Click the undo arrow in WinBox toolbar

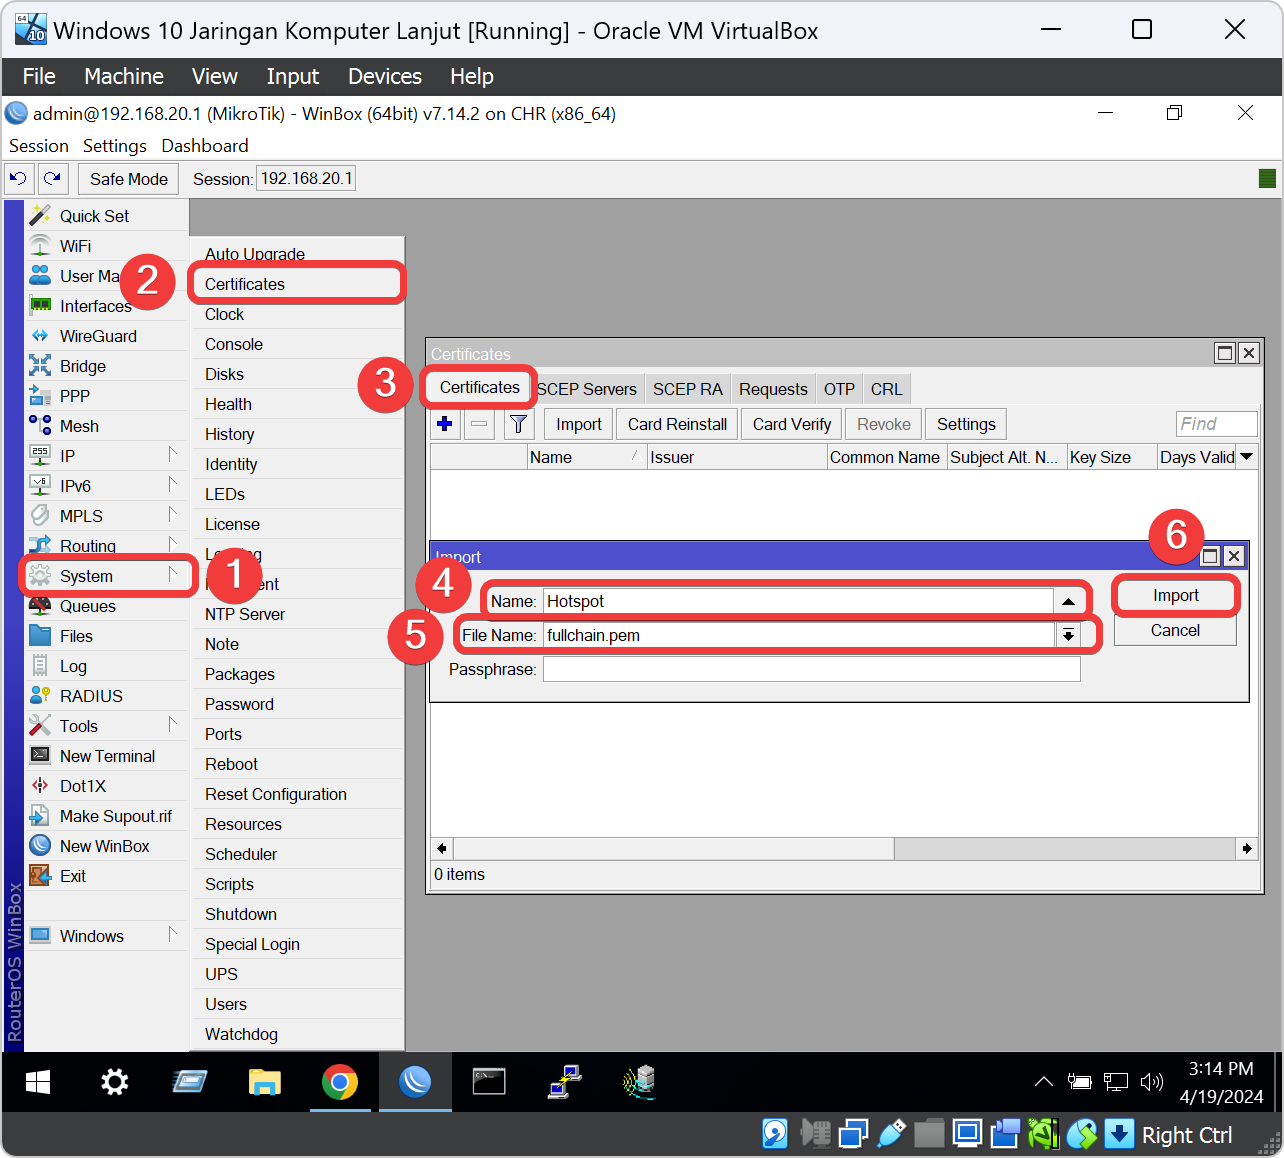tap(18, 179)
